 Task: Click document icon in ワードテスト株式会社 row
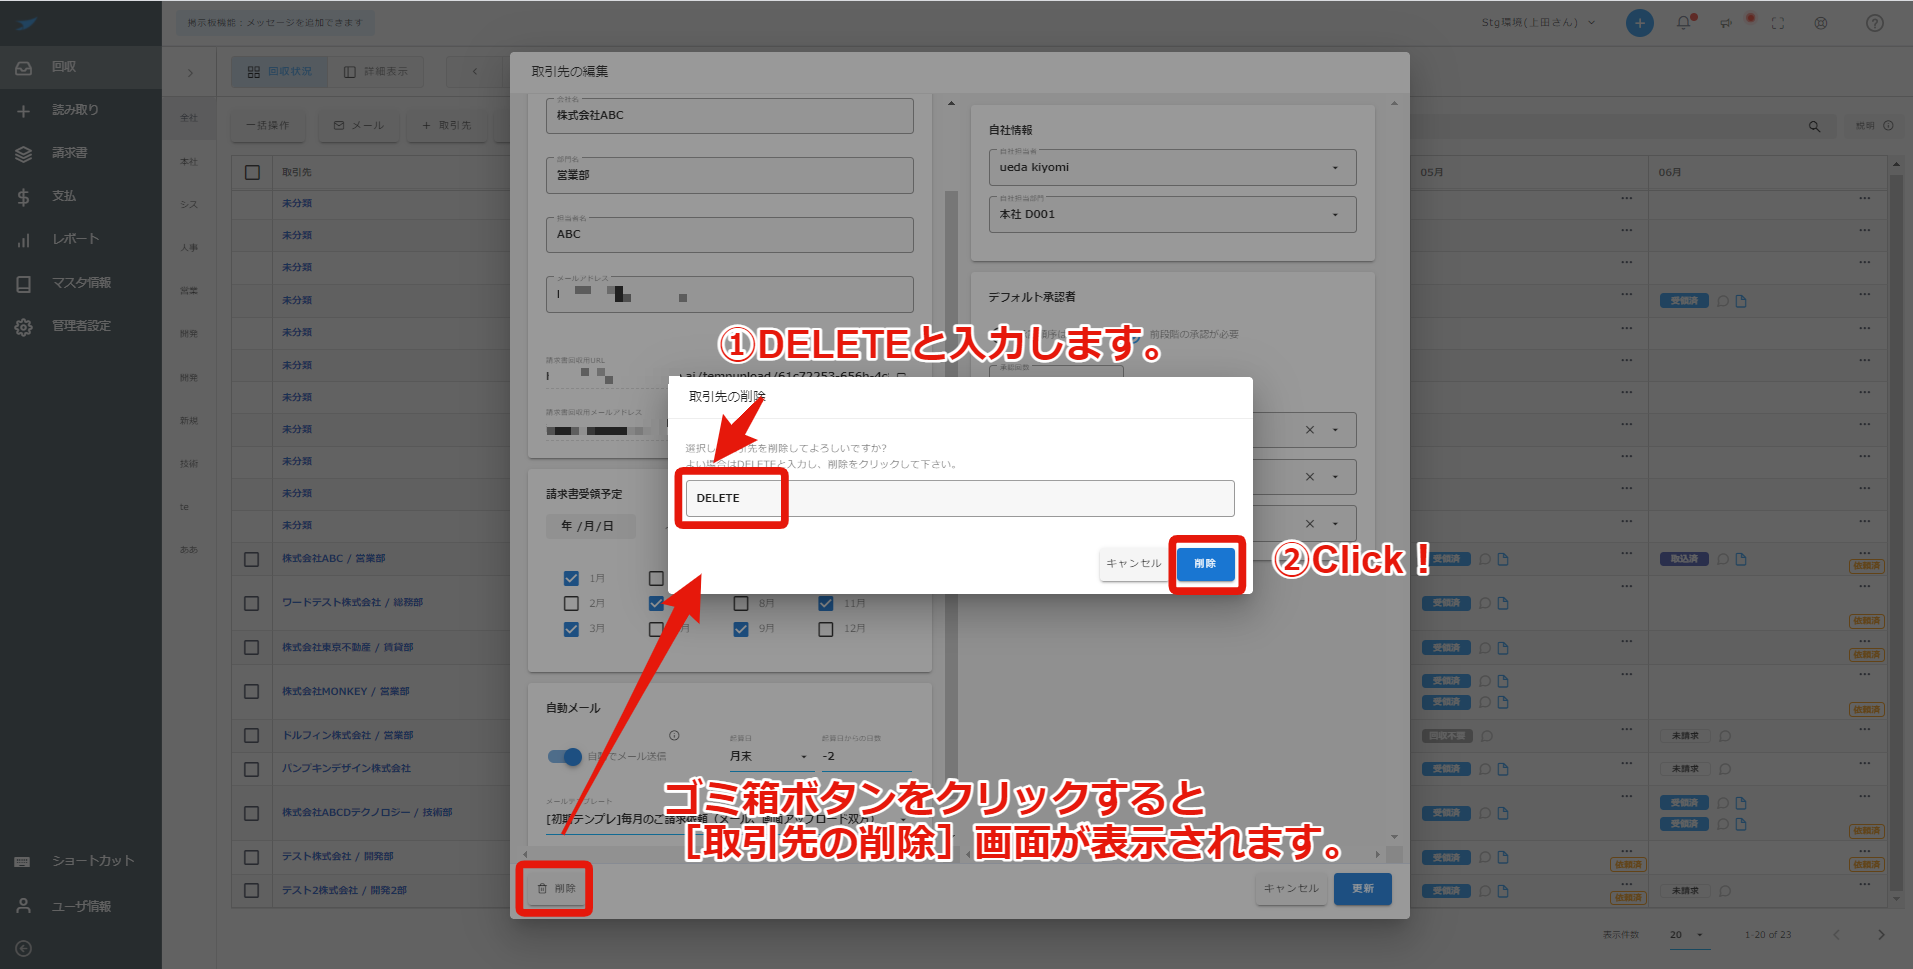pos(1503,604)
